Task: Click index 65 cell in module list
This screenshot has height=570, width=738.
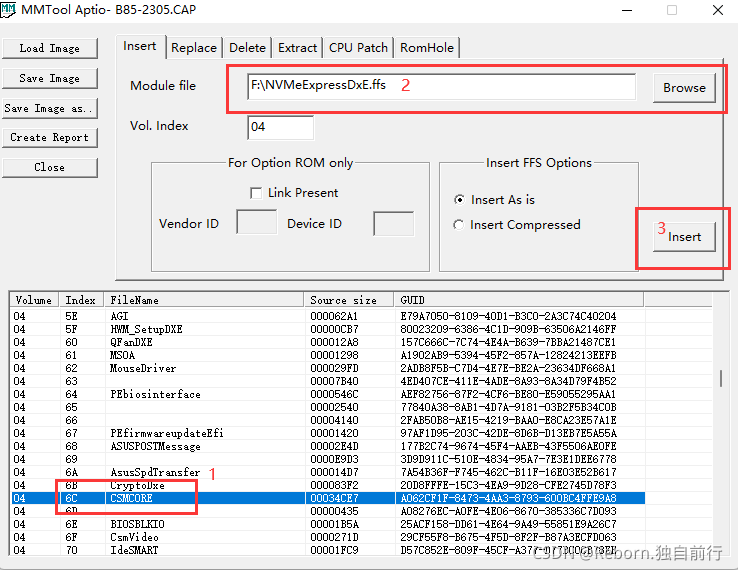Action: (72, 407)
